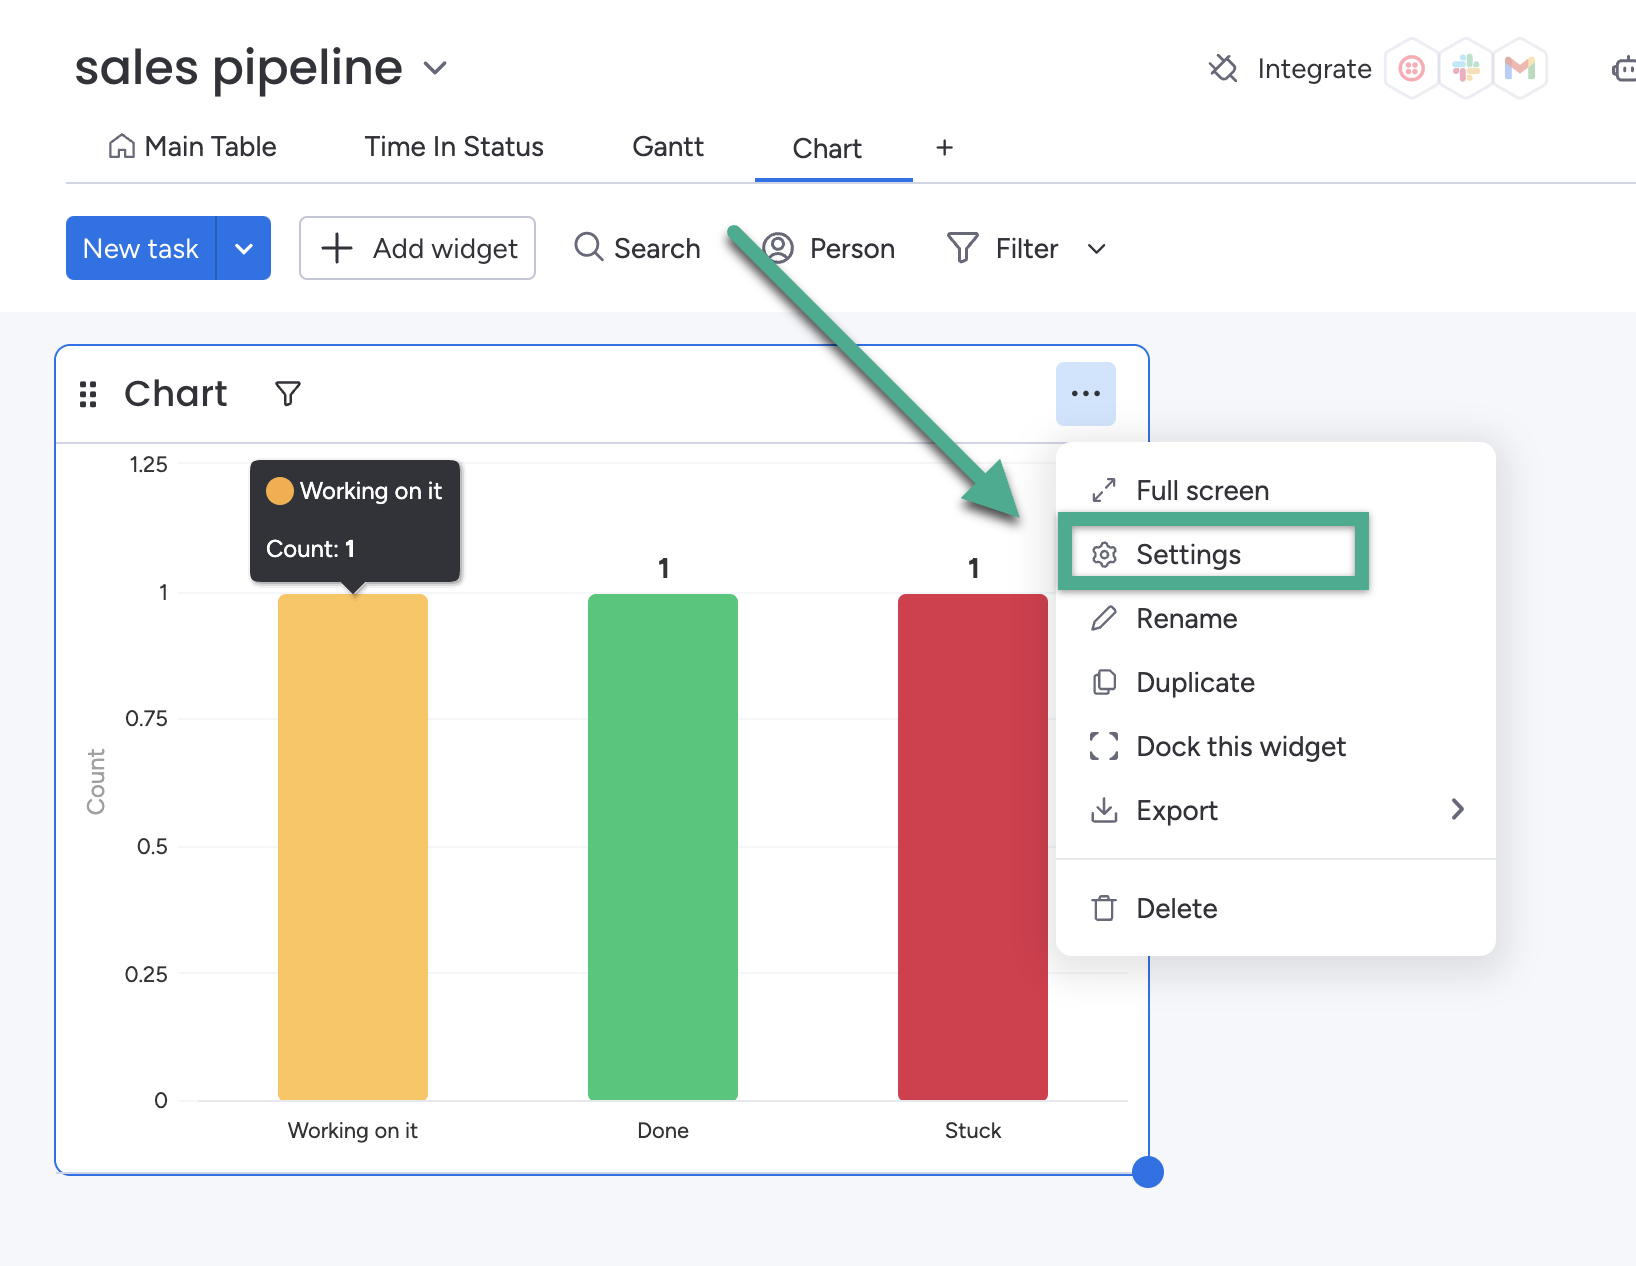Click the blue widget resize handle
The height and width of the screenshot is (1266, 1636).
[1148, 1171]
